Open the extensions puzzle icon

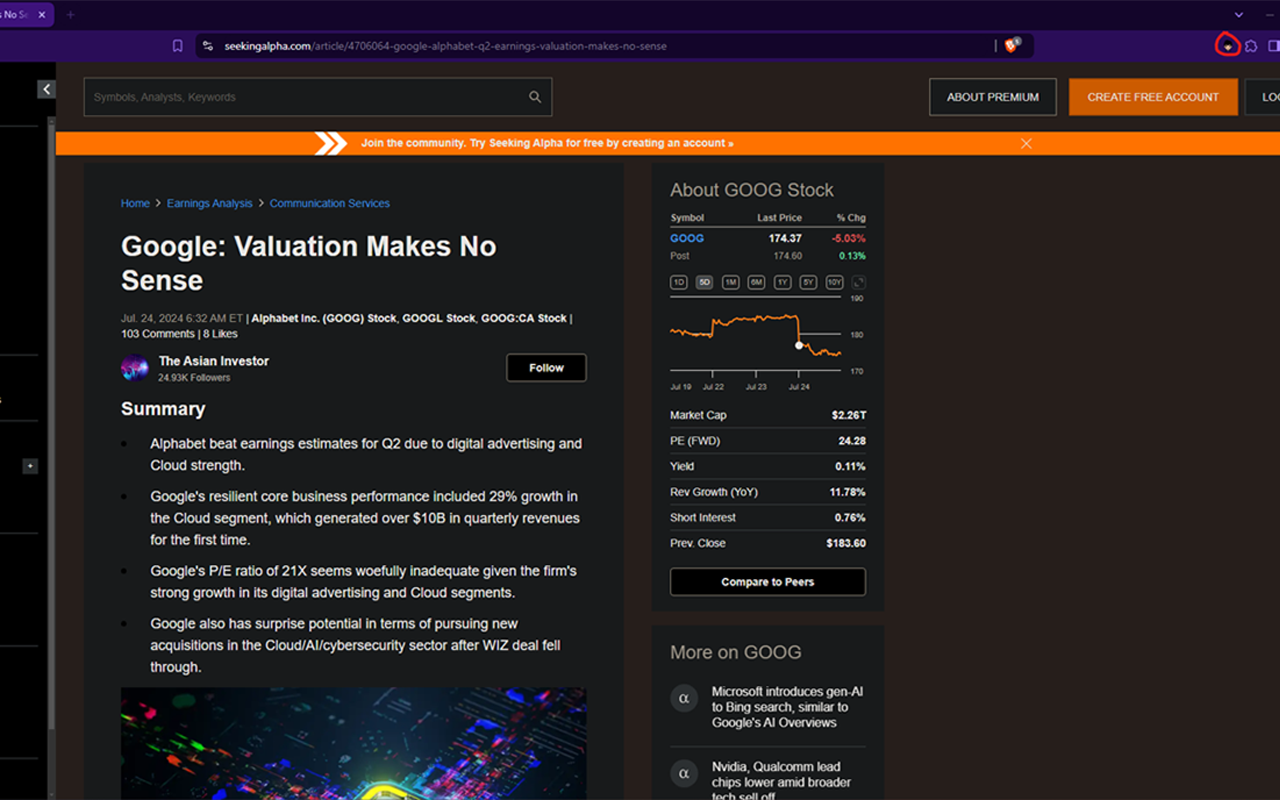click(x=1251, y=46)
